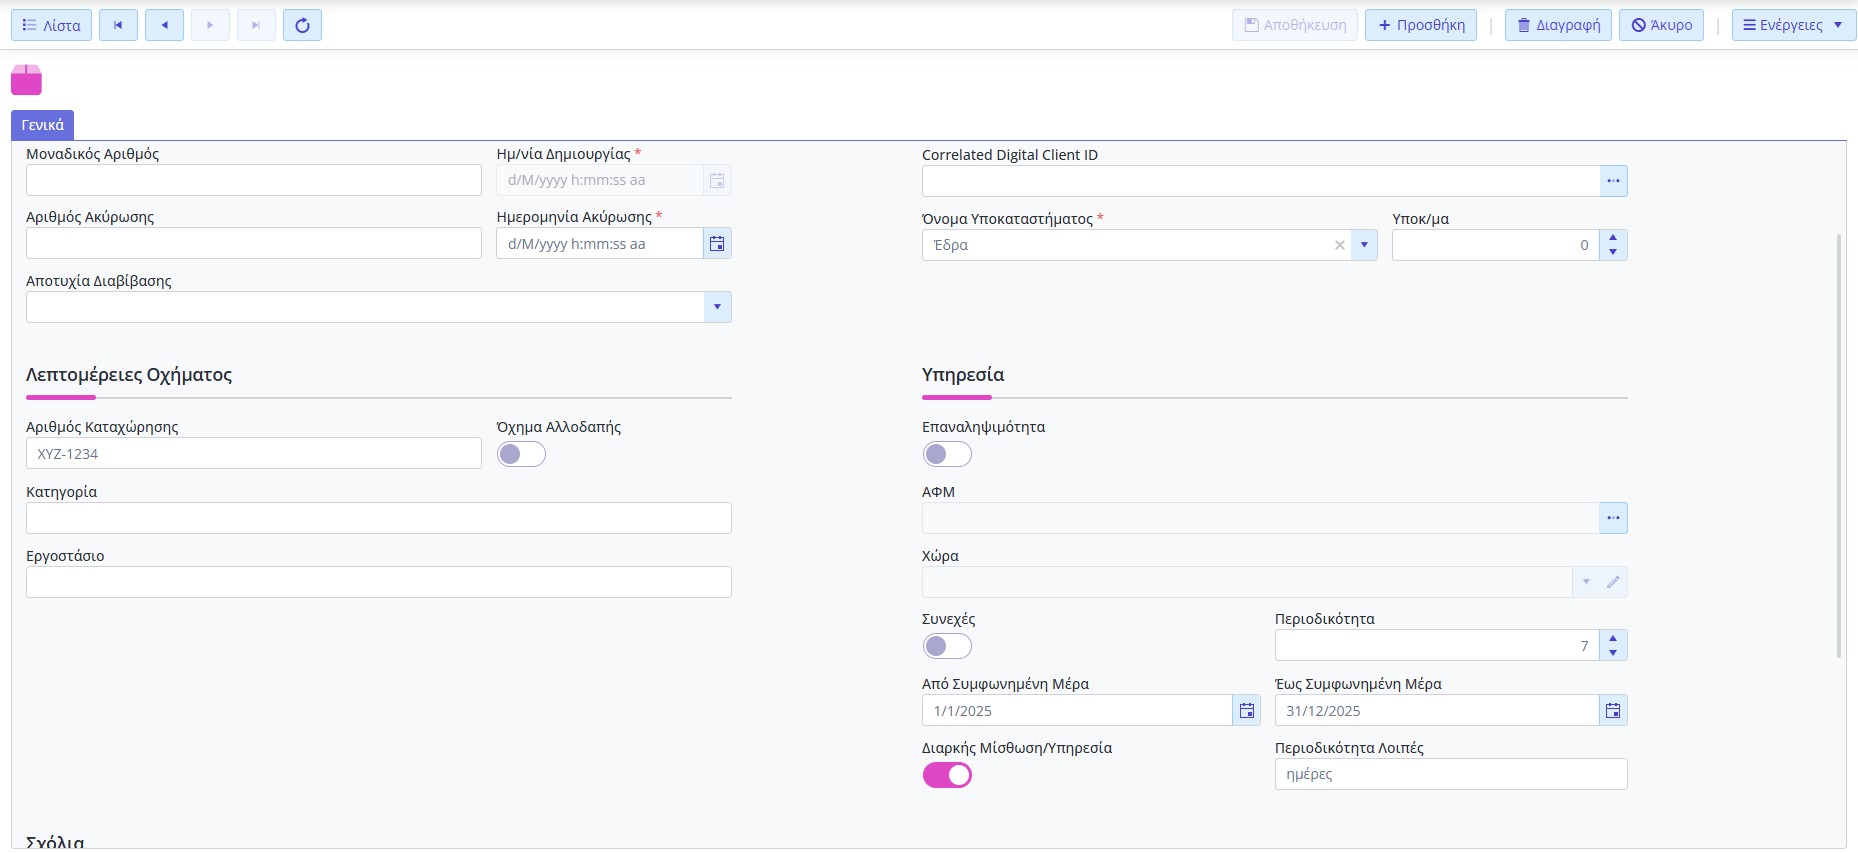Expand the Αποτυχία Διαβίβασης dropdown
The width and height of the screenshot is (1858, 853).
pos(717,307)
